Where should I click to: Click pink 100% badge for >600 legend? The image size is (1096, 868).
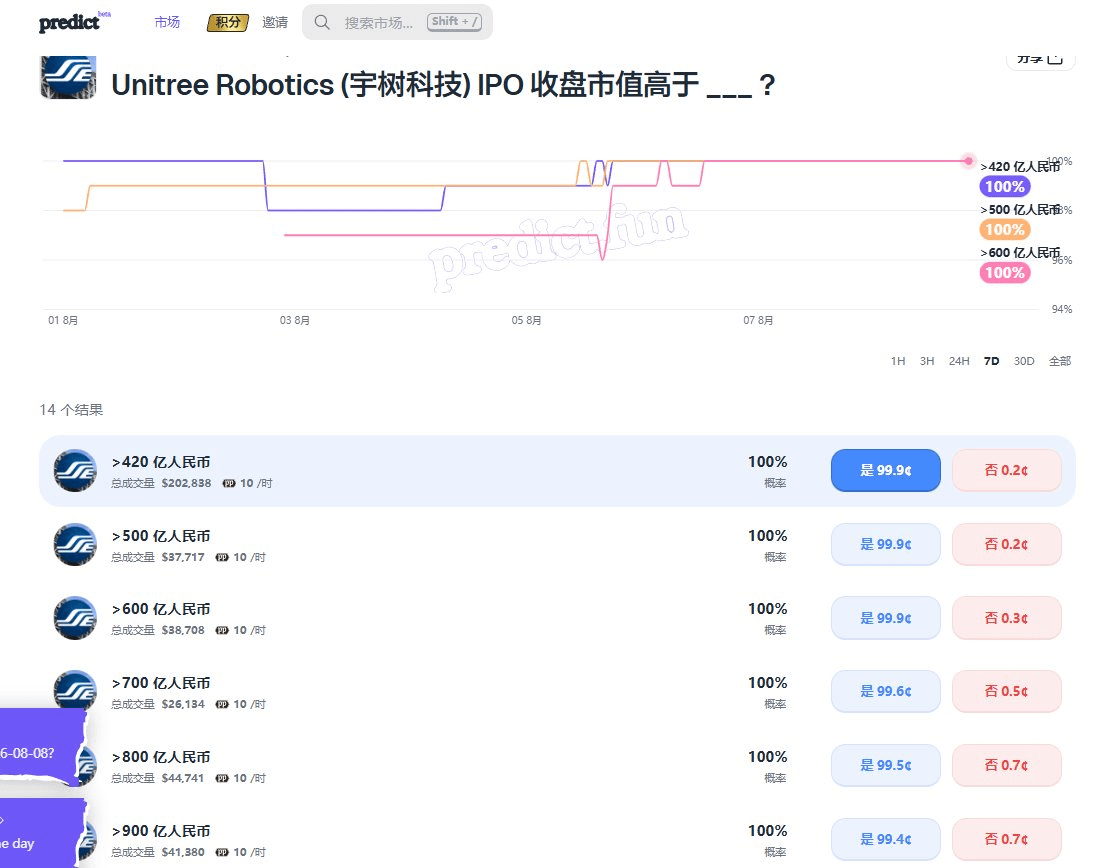[x=1005, y=273]
